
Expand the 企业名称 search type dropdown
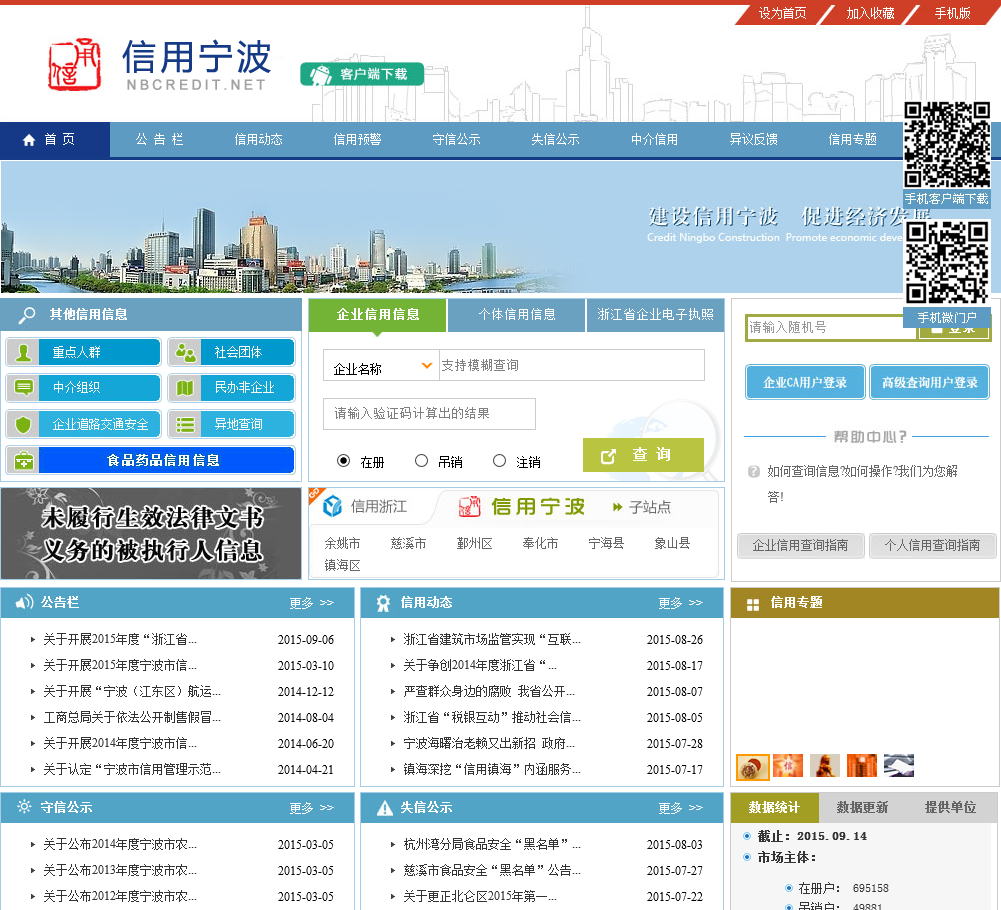(381, 365)
